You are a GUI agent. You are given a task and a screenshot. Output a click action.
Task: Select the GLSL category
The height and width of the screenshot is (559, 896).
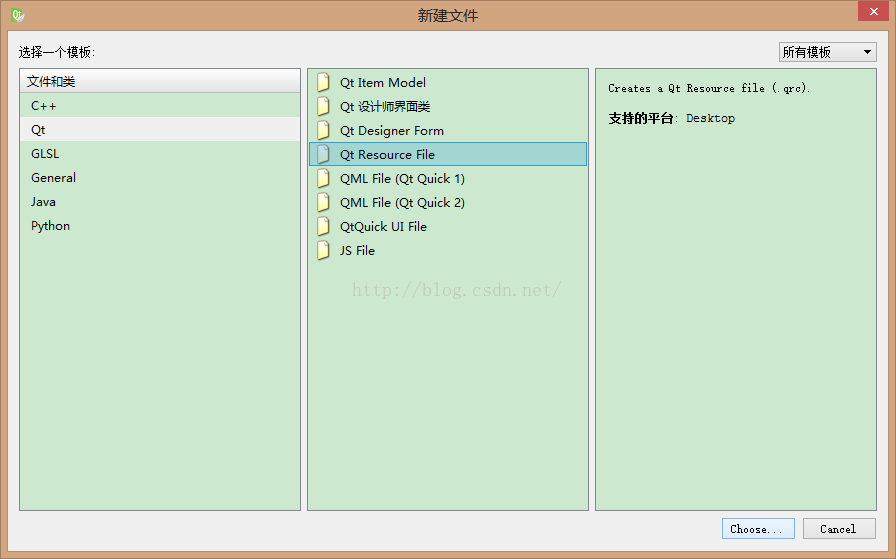pos(160,154)
